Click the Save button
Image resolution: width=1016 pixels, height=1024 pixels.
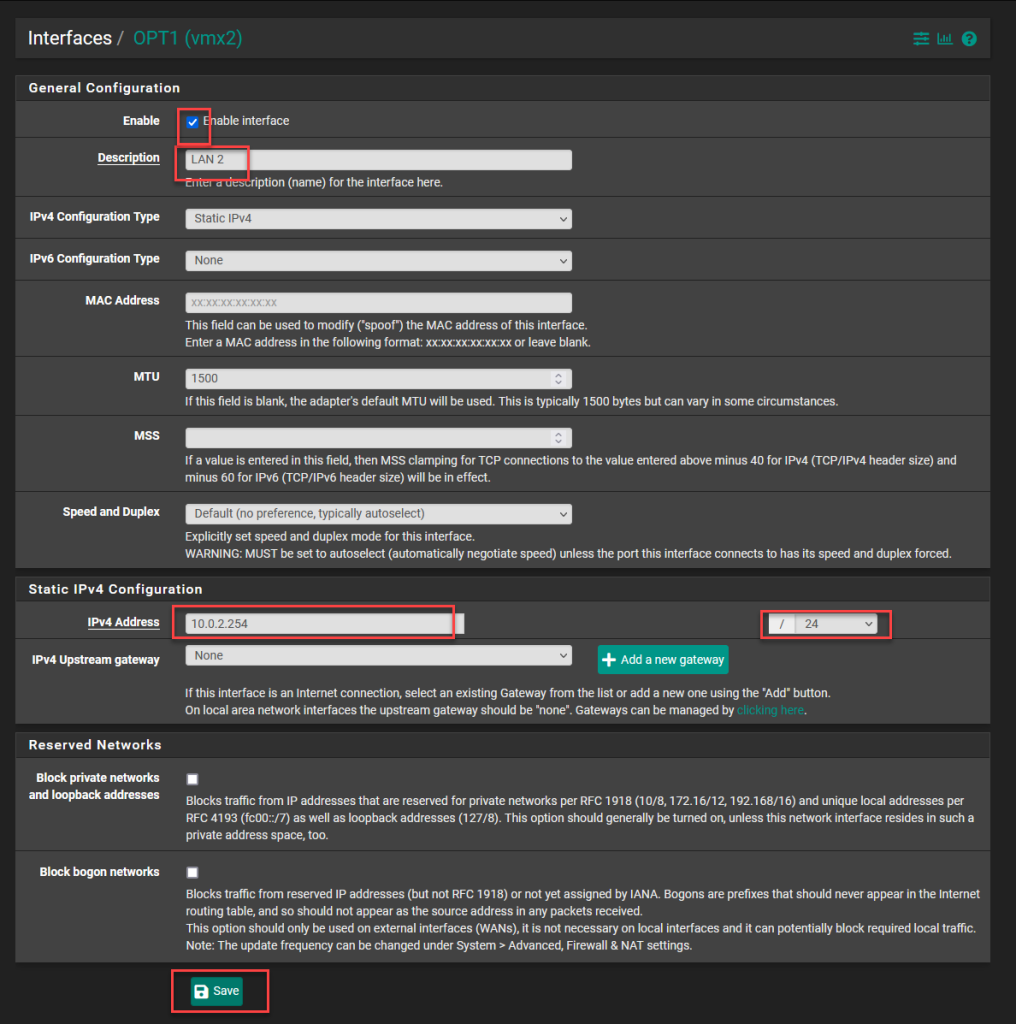point(217,991)
